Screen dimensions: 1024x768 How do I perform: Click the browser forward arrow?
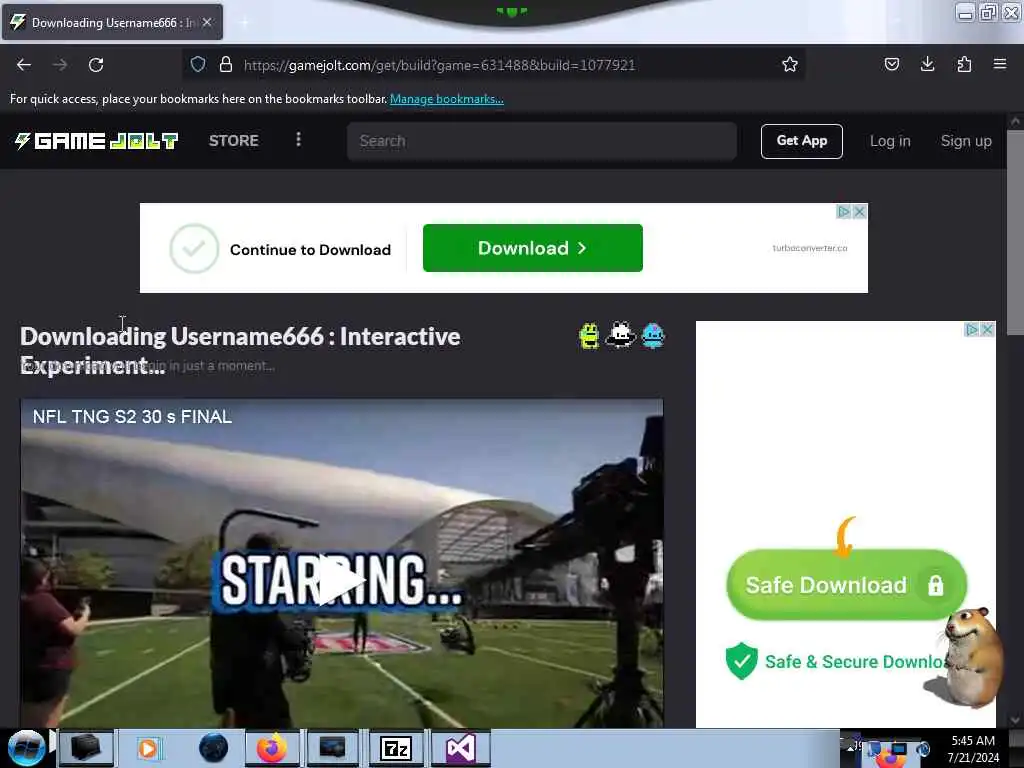click(60, 65)
